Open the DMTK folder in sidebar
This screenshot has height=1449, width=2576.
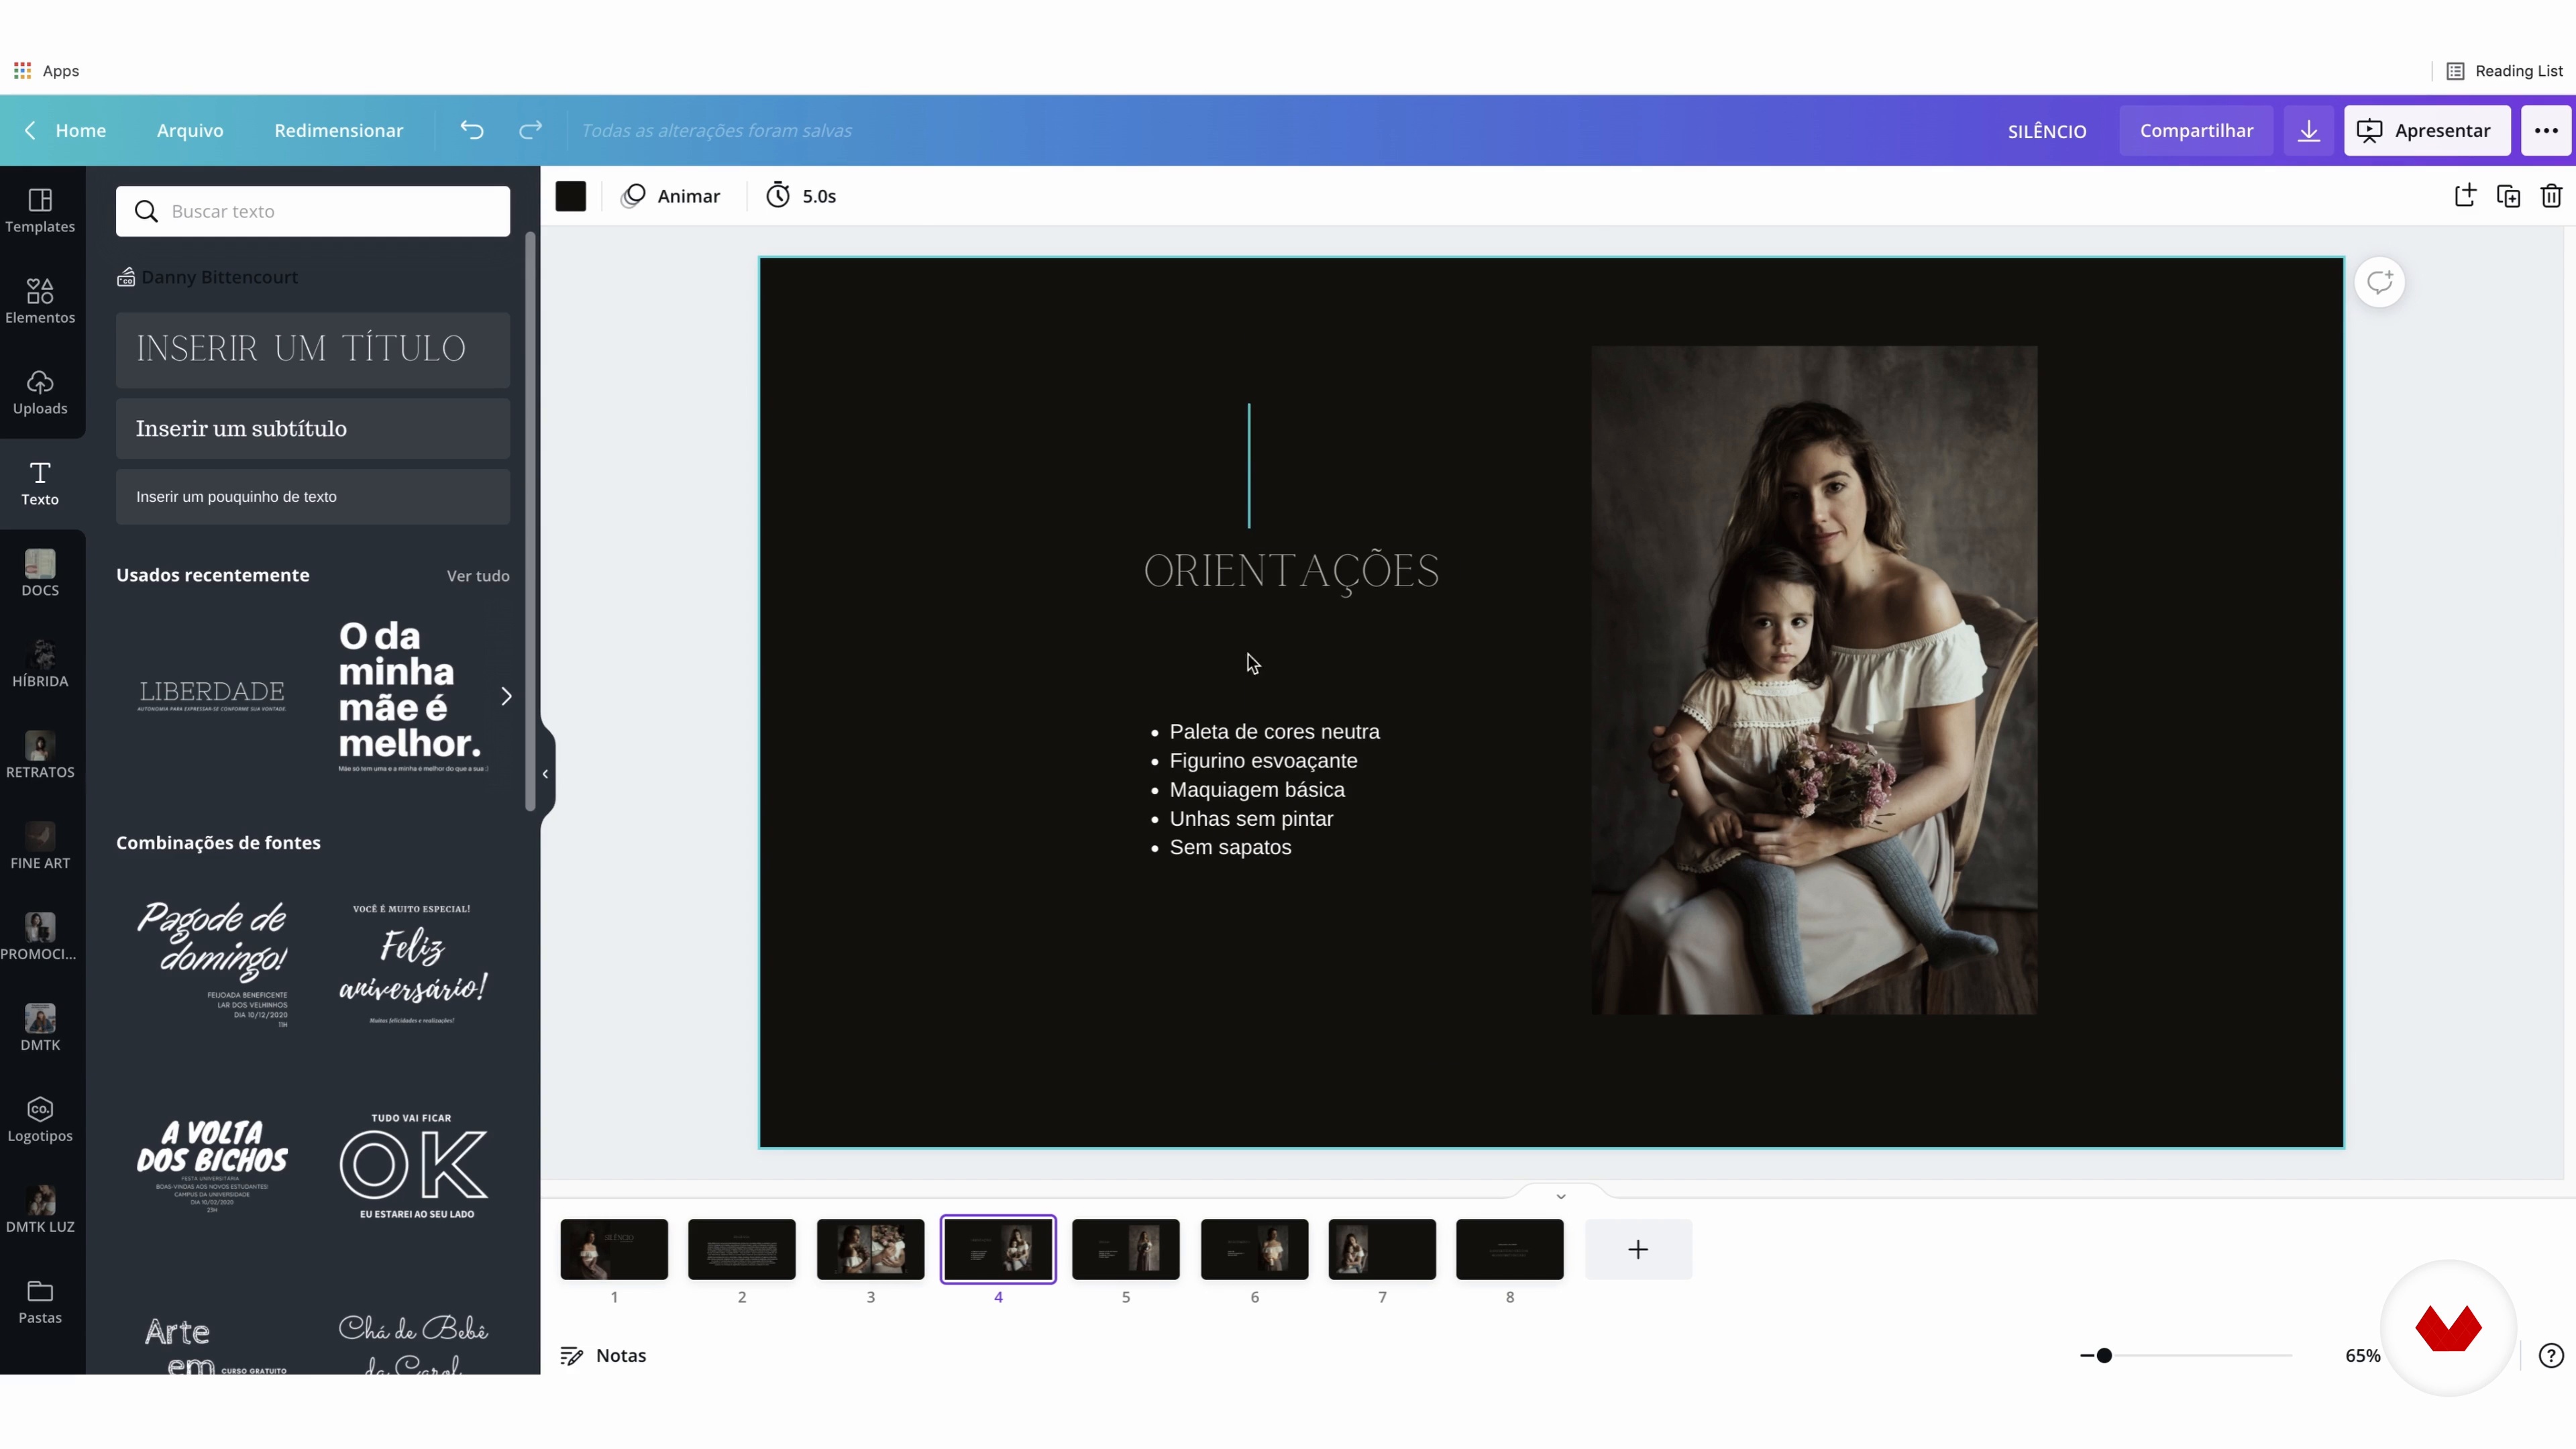point(40,1029)
